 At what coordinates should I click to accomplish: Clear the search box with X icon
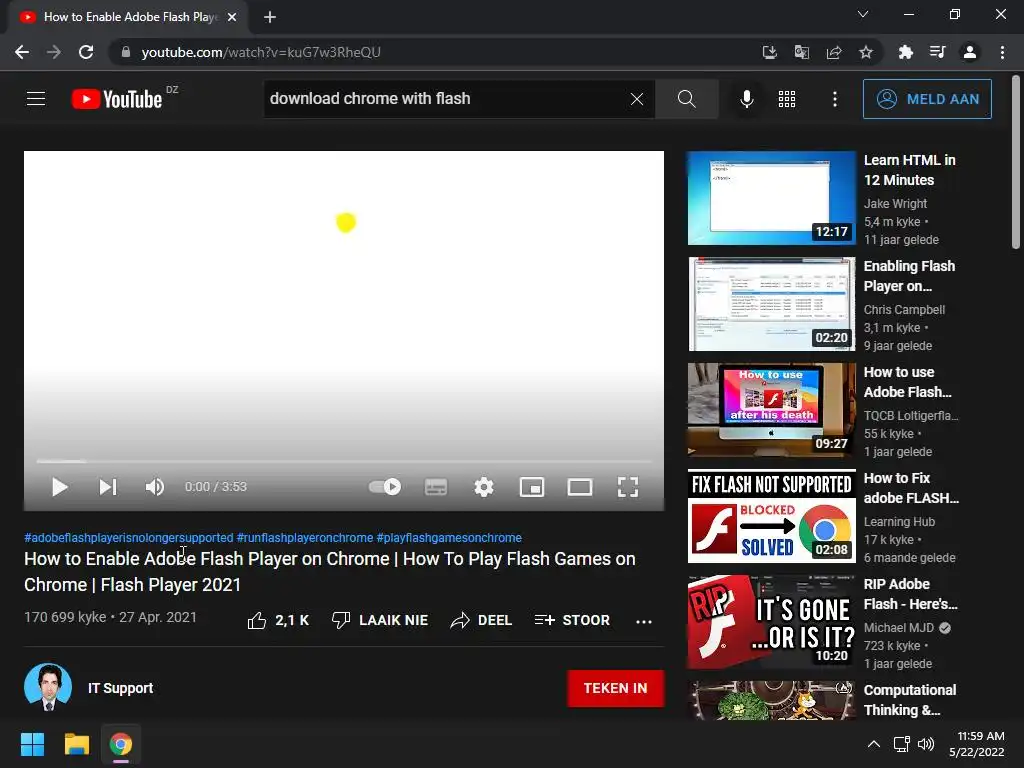(x=637, y=99)
